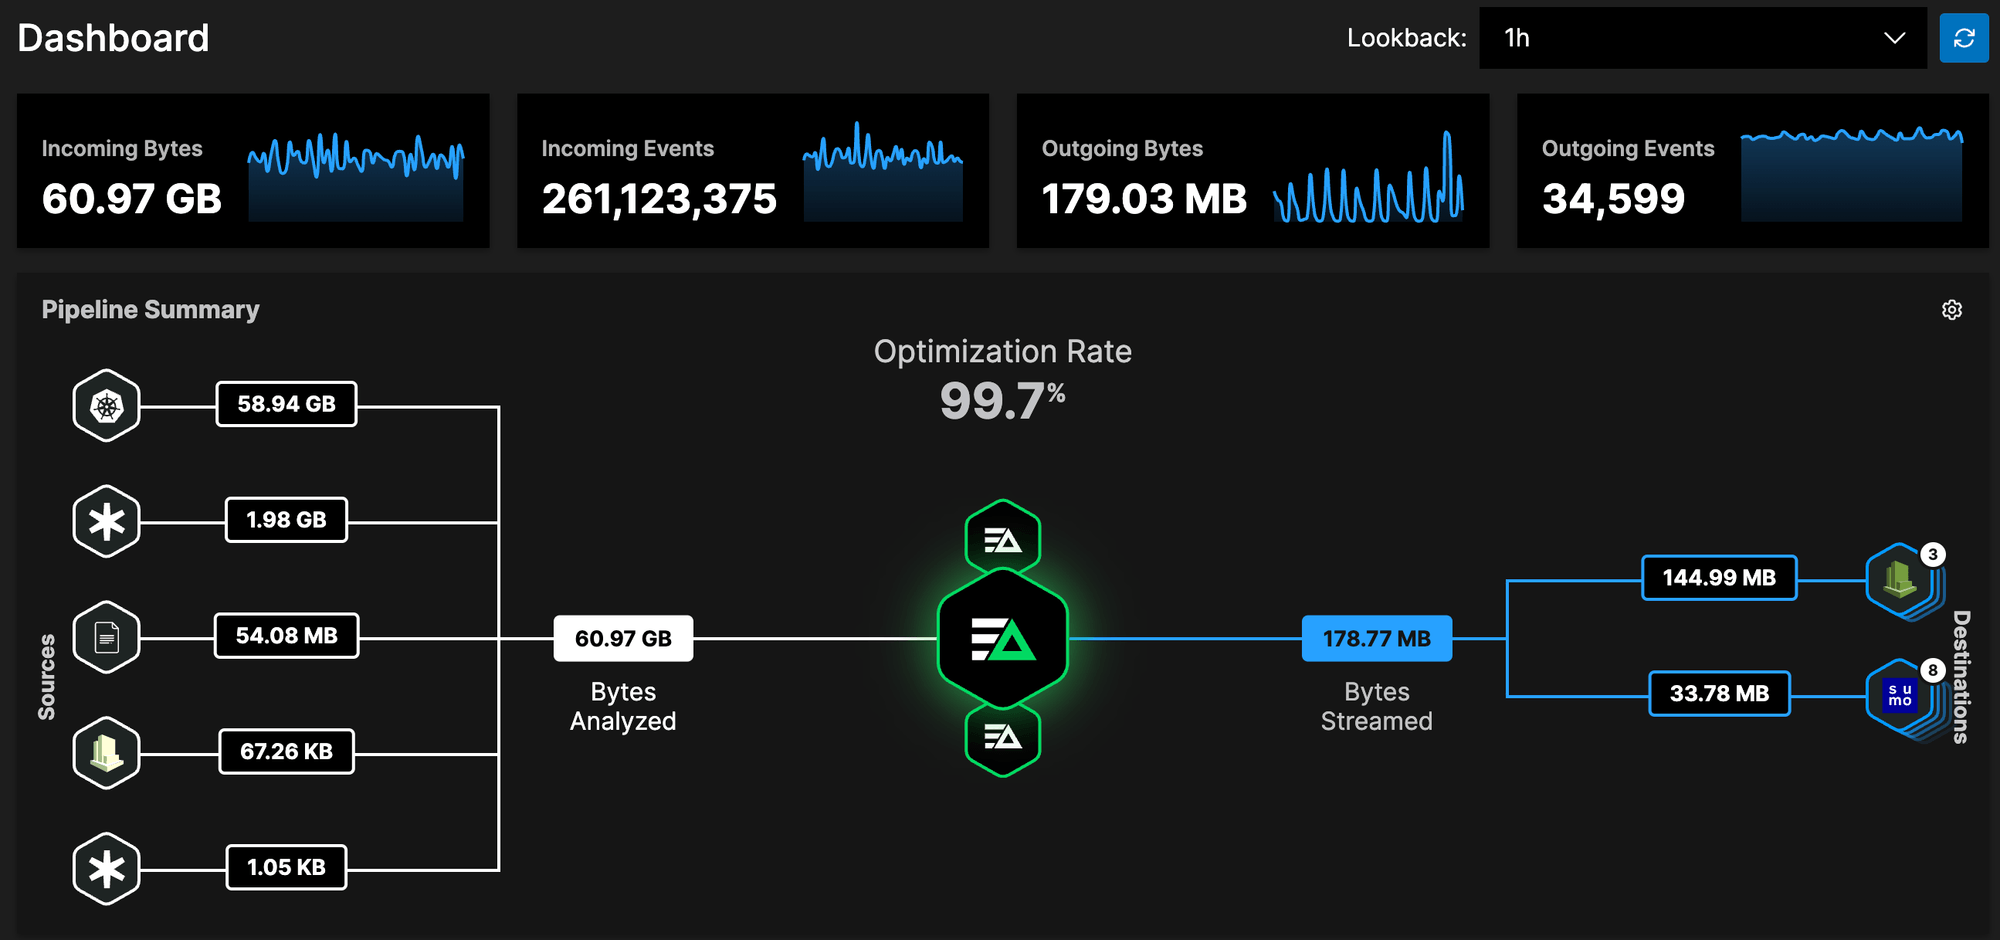The height and width of the screenshot is (940, 2000).
Task: Select the first asterisk source icon
Action: coord(107,520)
